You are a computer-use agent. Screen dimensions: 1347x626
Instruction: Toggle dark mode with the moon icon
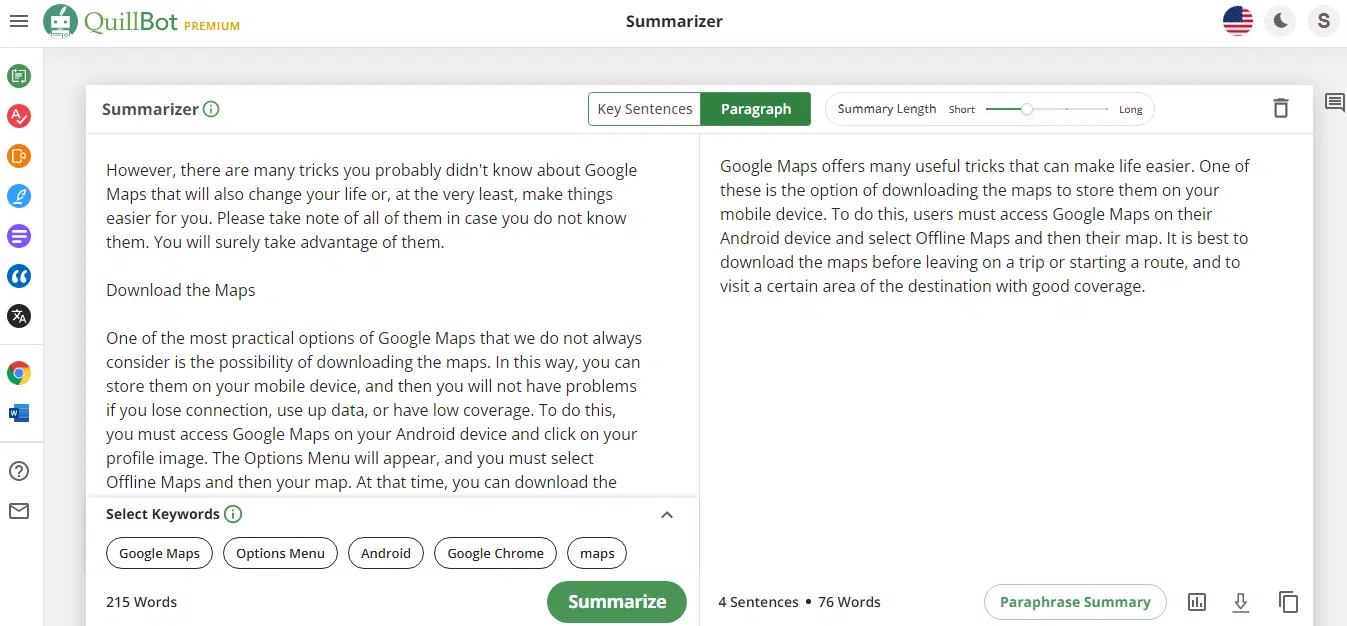pyautogui.click(x=1280, y=20)
